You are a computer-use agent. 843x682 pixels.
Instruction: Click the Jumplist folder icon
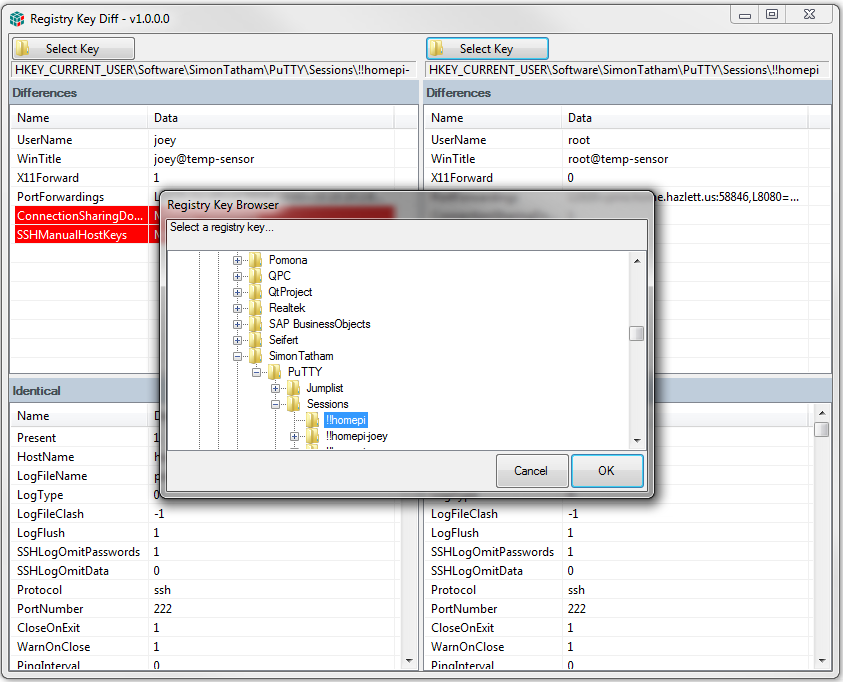(x=294, y=388)
